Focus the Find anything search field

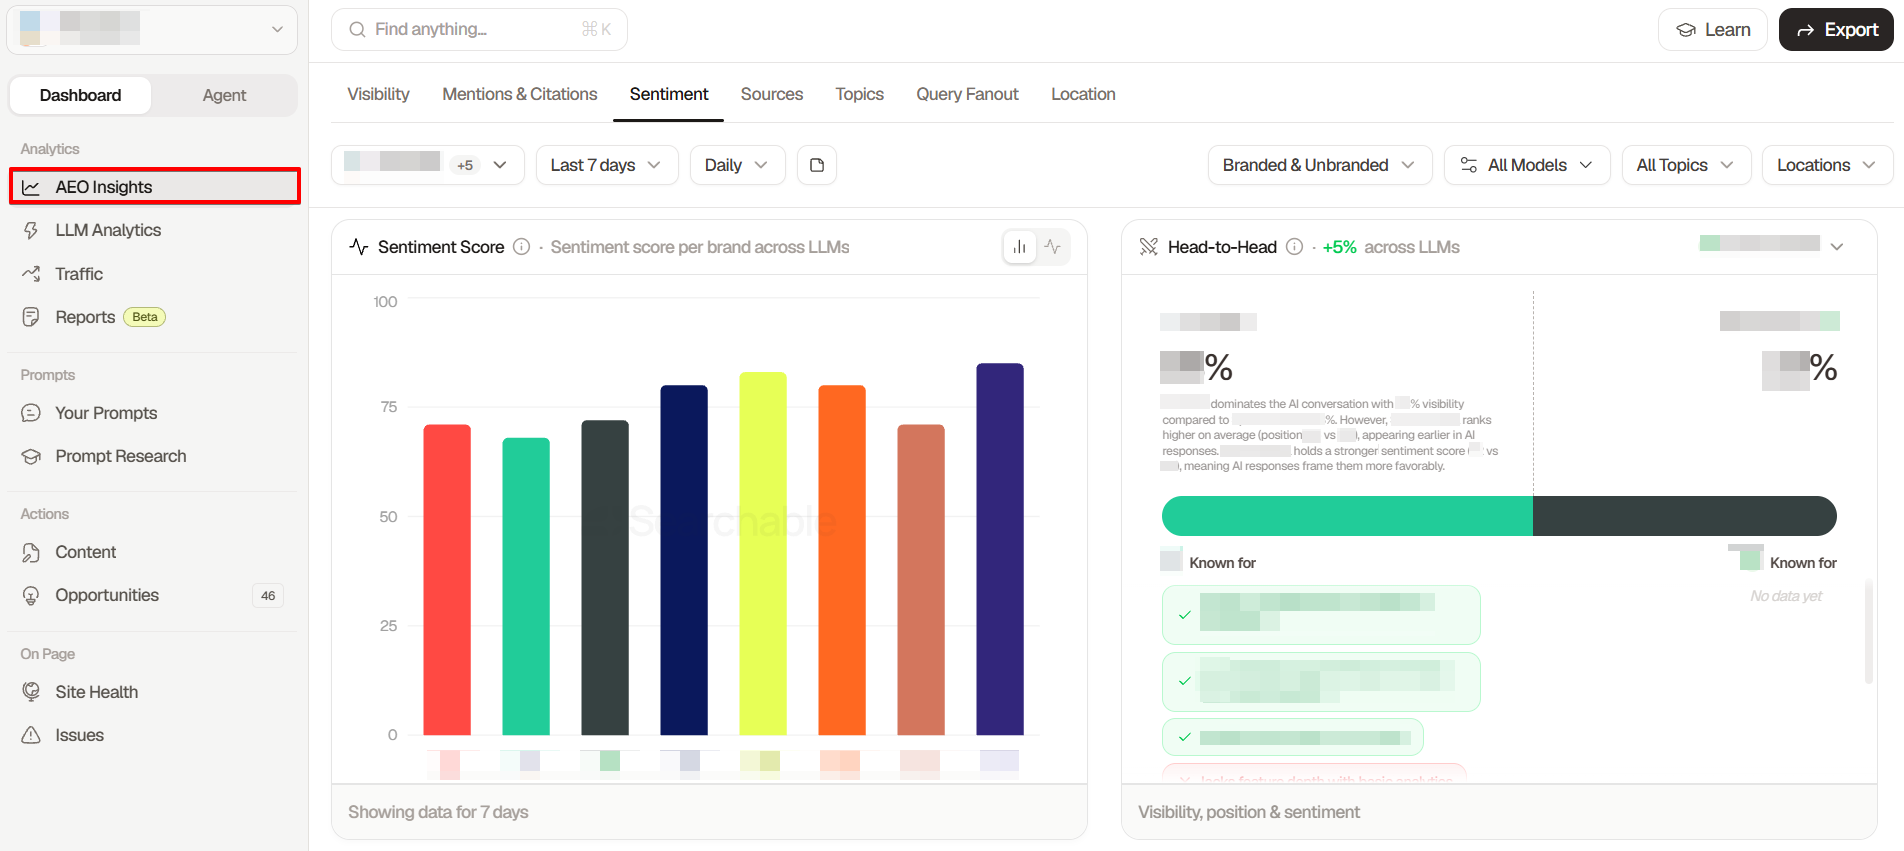479,30
